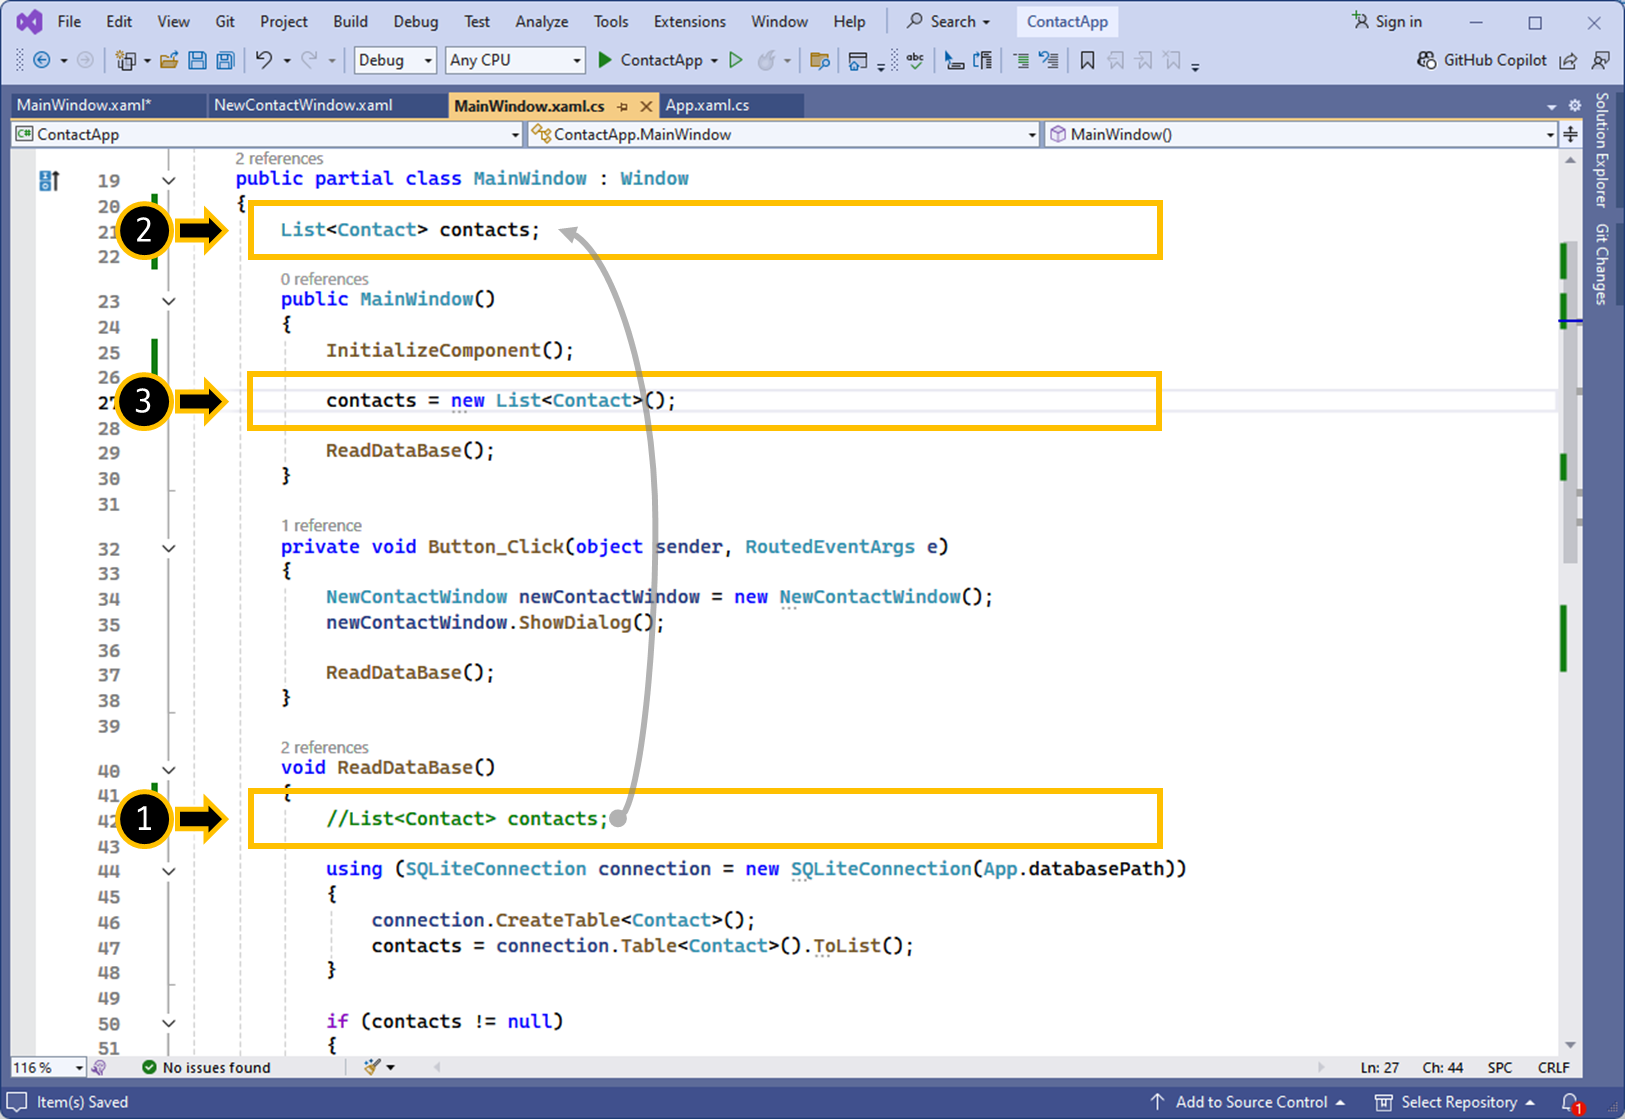Collapse the using block at line 44
This screenshot has height=1119, width=1625.
pyautogui.click(x=169, y=870)
